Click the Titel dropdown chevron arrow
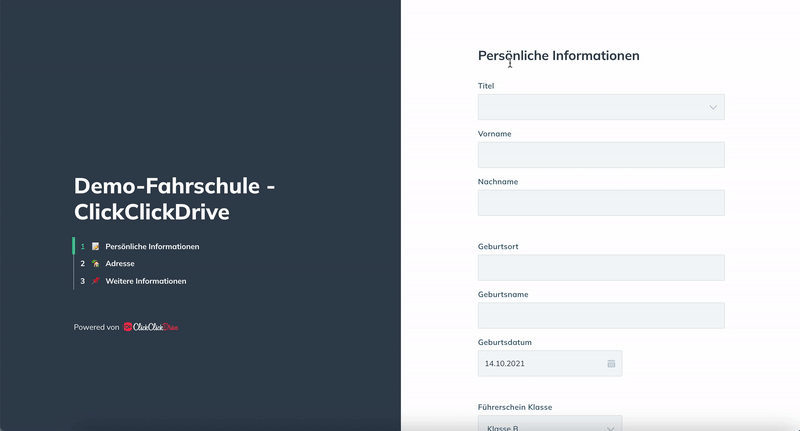Screen dimensions: 800x431 tap(713, 107)
